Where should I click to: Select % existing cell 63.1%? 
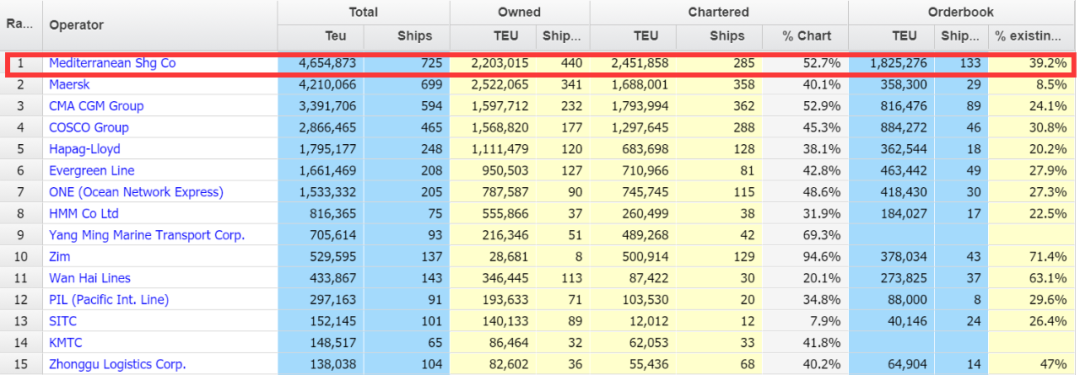[x=1031, y=278]
